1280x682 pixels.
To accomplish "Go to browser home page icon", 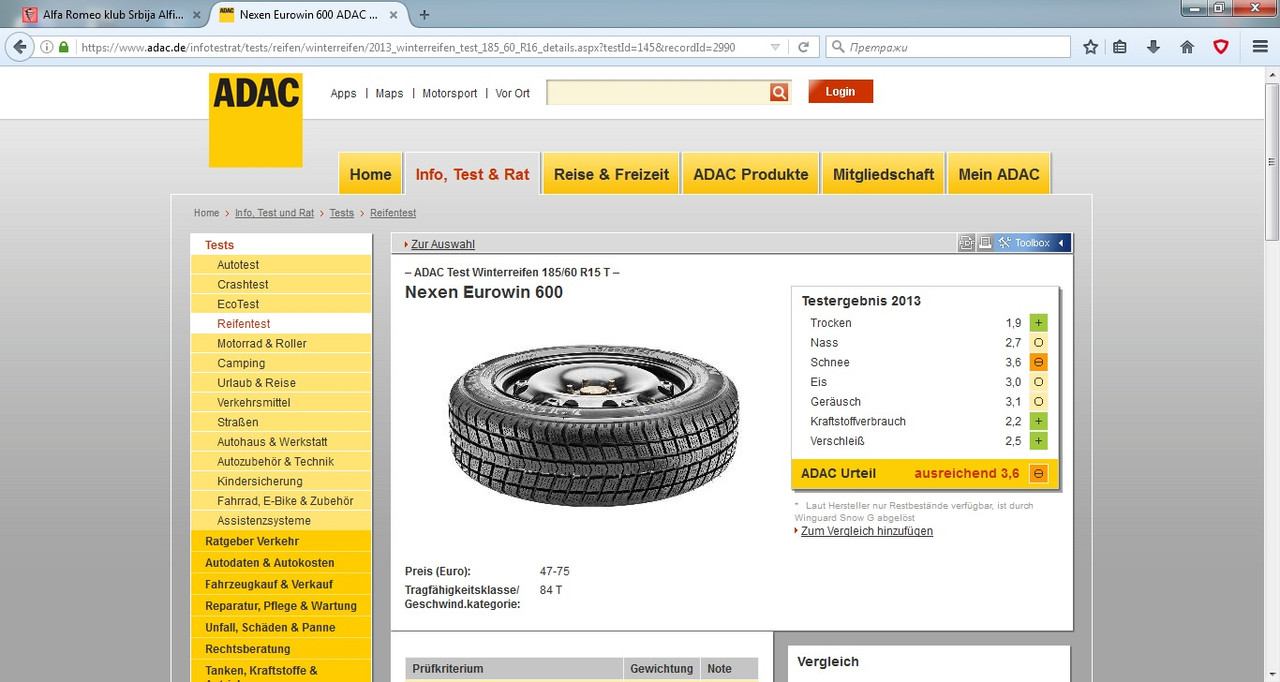I will pos(1187,47).
